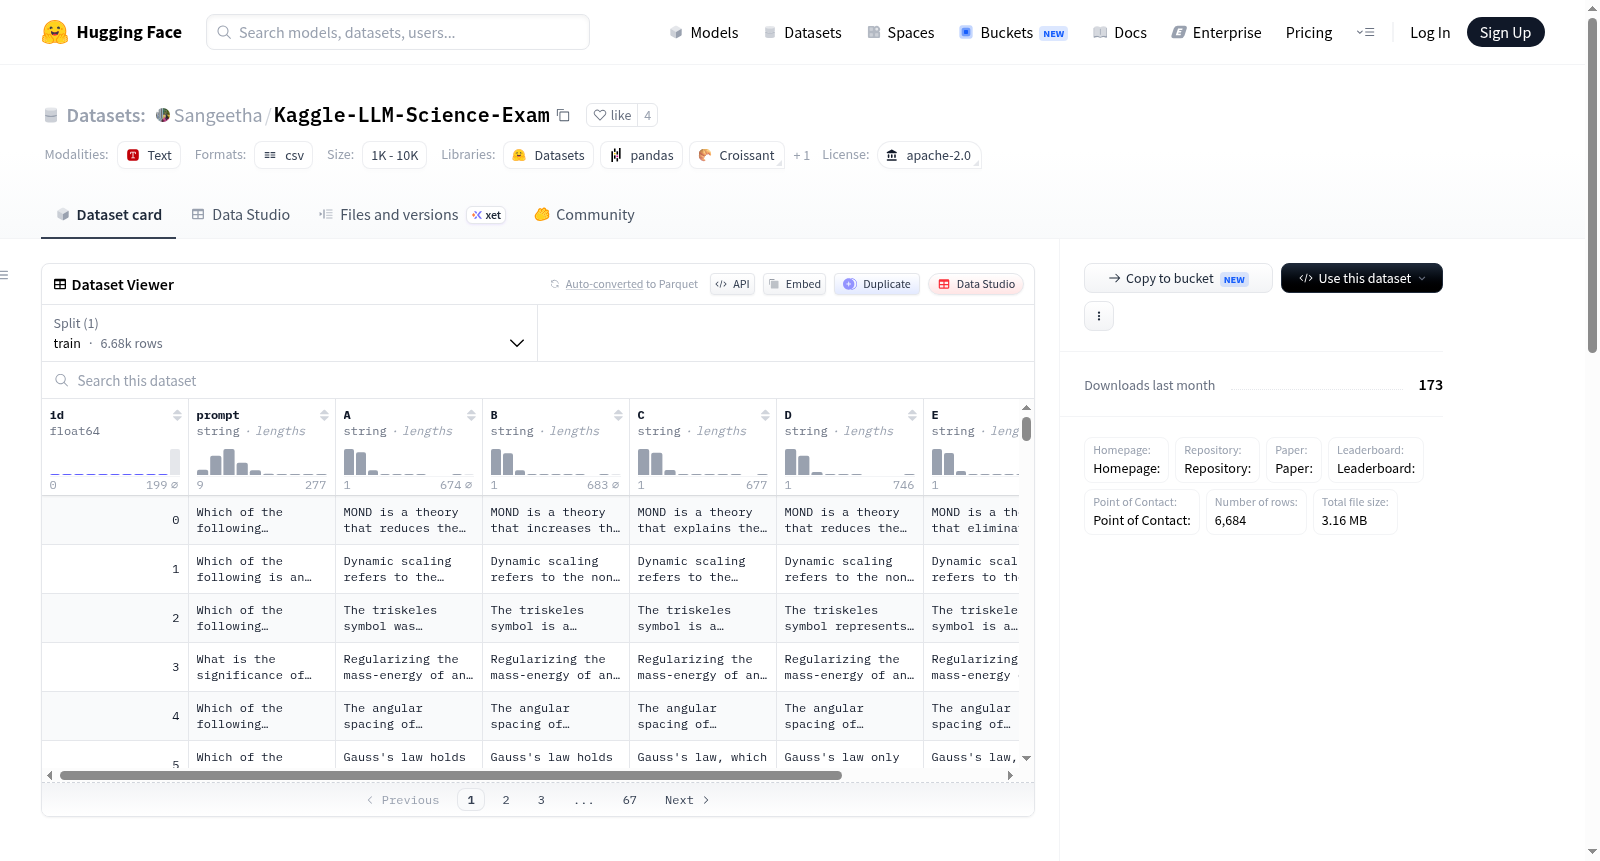This screenshot has height=861, width=1600.
Task: Click column A lengths histogram
Action: click(x=409, y=461)
